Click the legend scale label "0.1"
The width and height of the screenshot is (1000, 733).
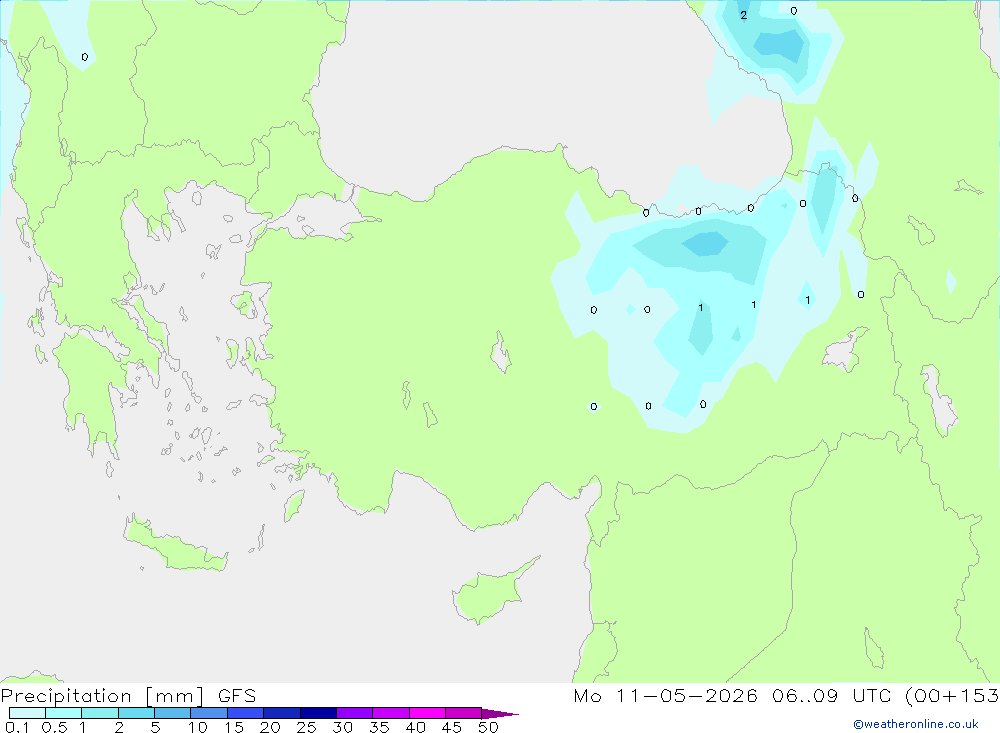pos(17,727)
